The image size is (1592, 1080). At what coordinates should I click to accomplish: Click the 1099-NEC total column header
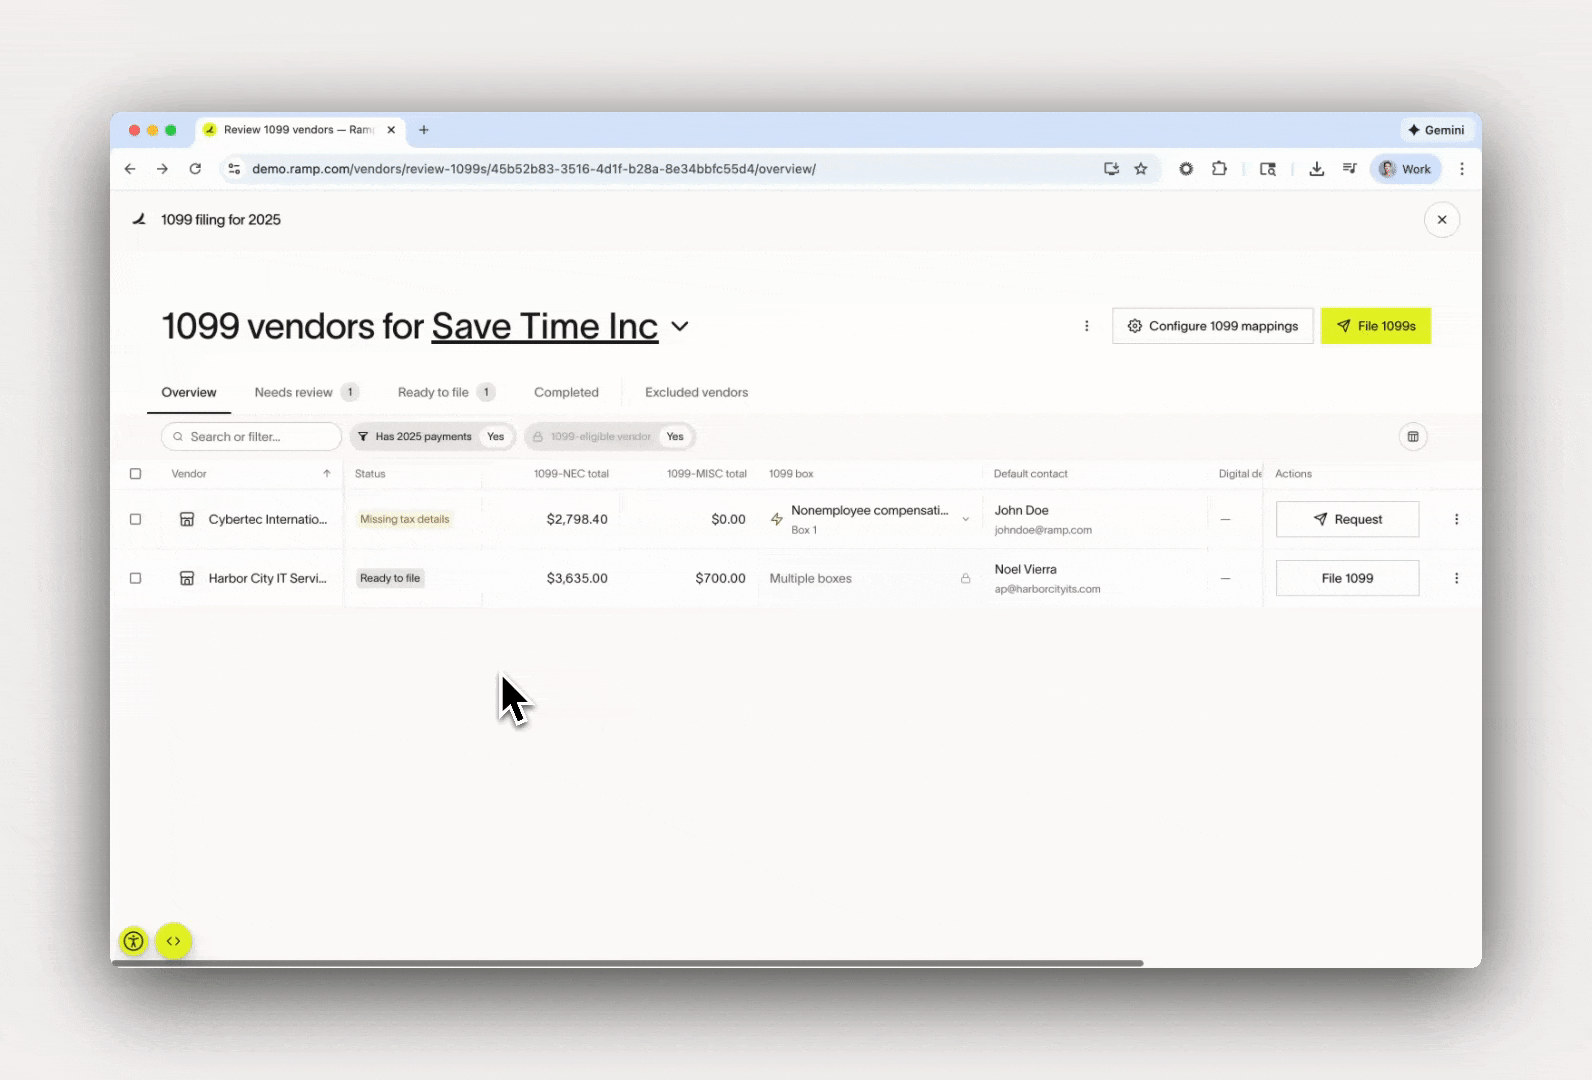point(571,474)
